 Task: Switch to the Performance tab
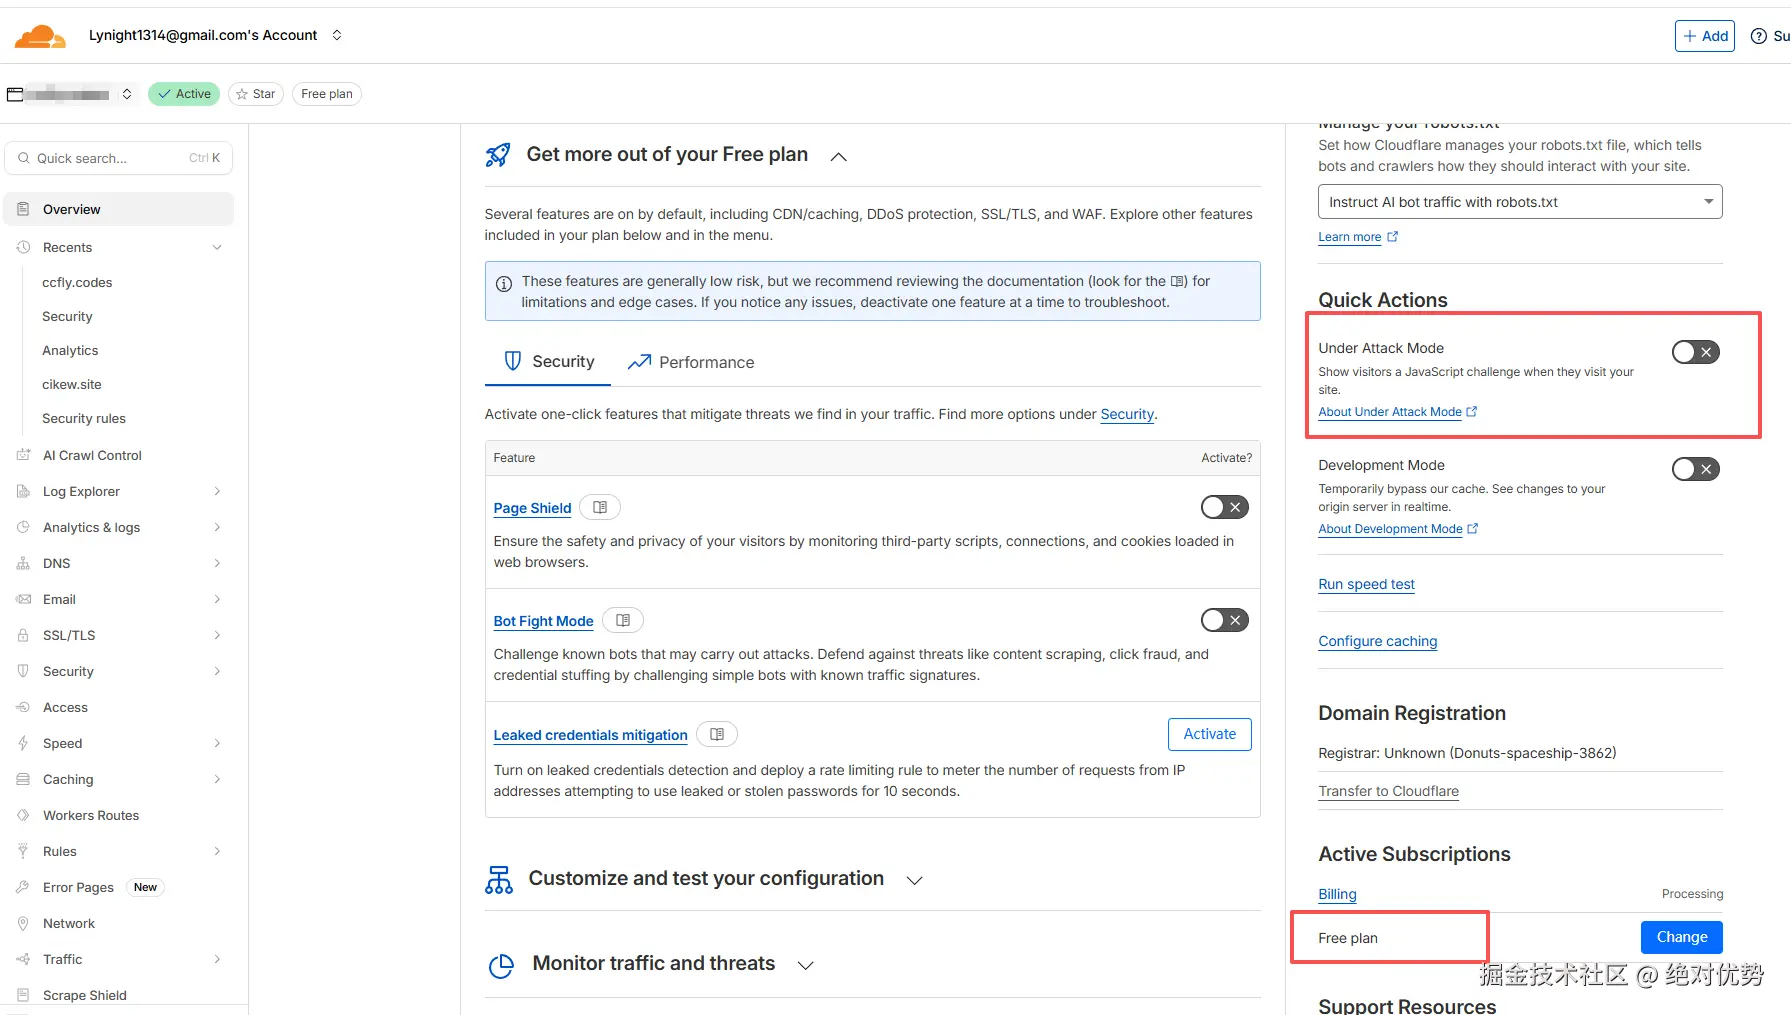click(x=691, y=362)
